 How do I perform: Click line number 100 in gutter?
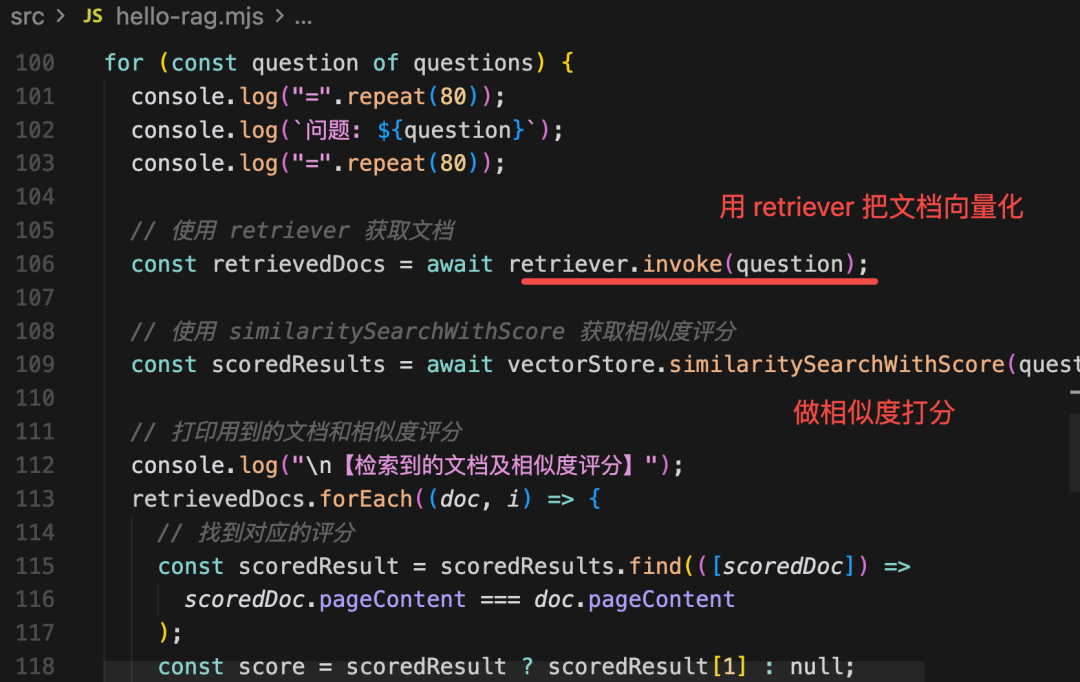tap(35, 63)
